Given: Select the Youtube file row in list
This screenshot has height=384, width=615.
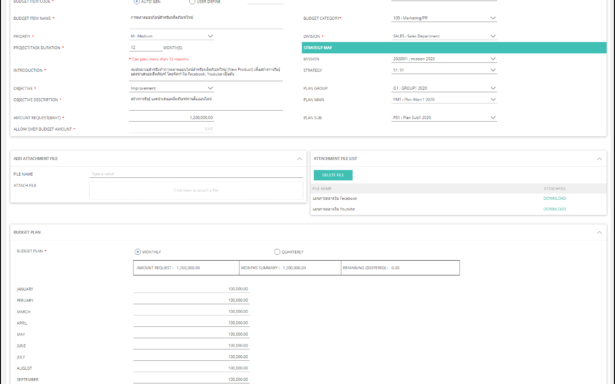Looking at the screenshot, I should pos(459,209).
